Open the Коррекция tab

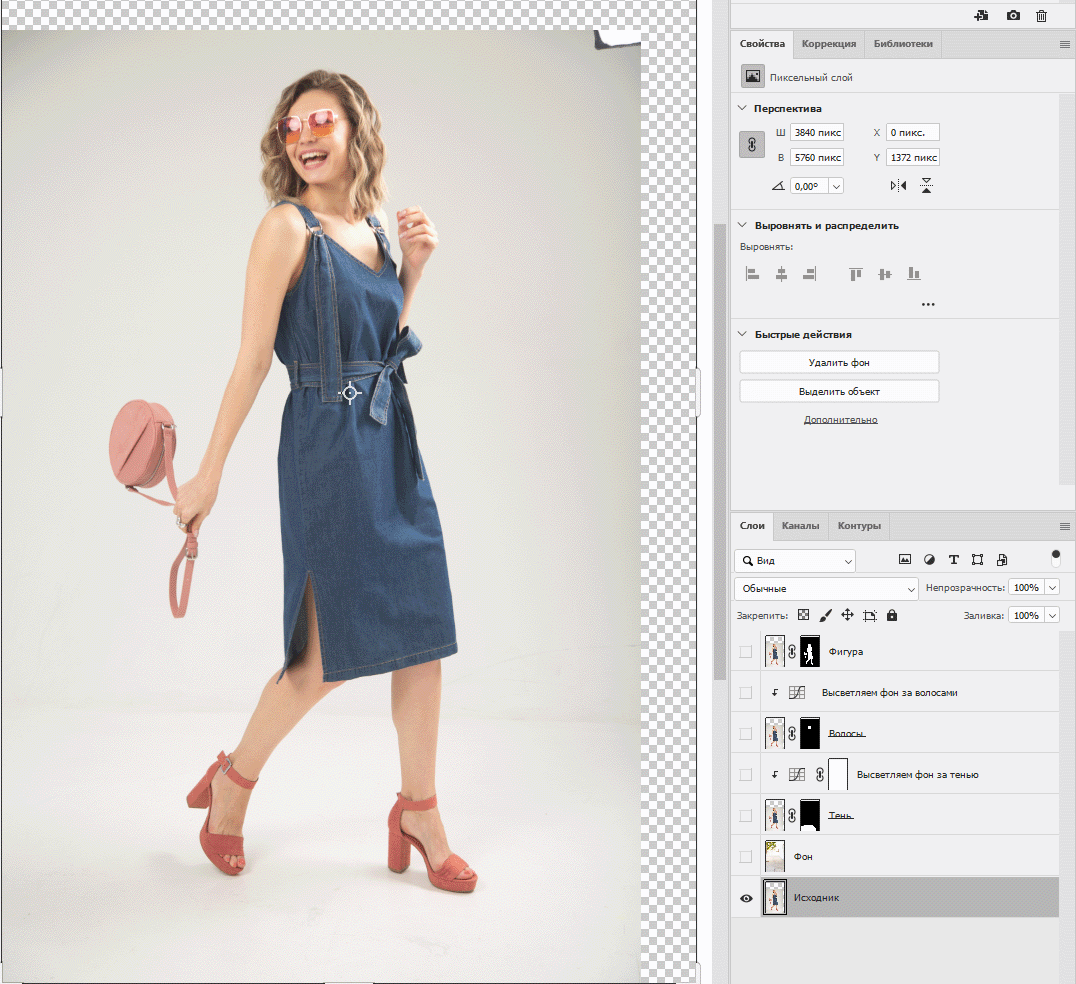[828, 44]
